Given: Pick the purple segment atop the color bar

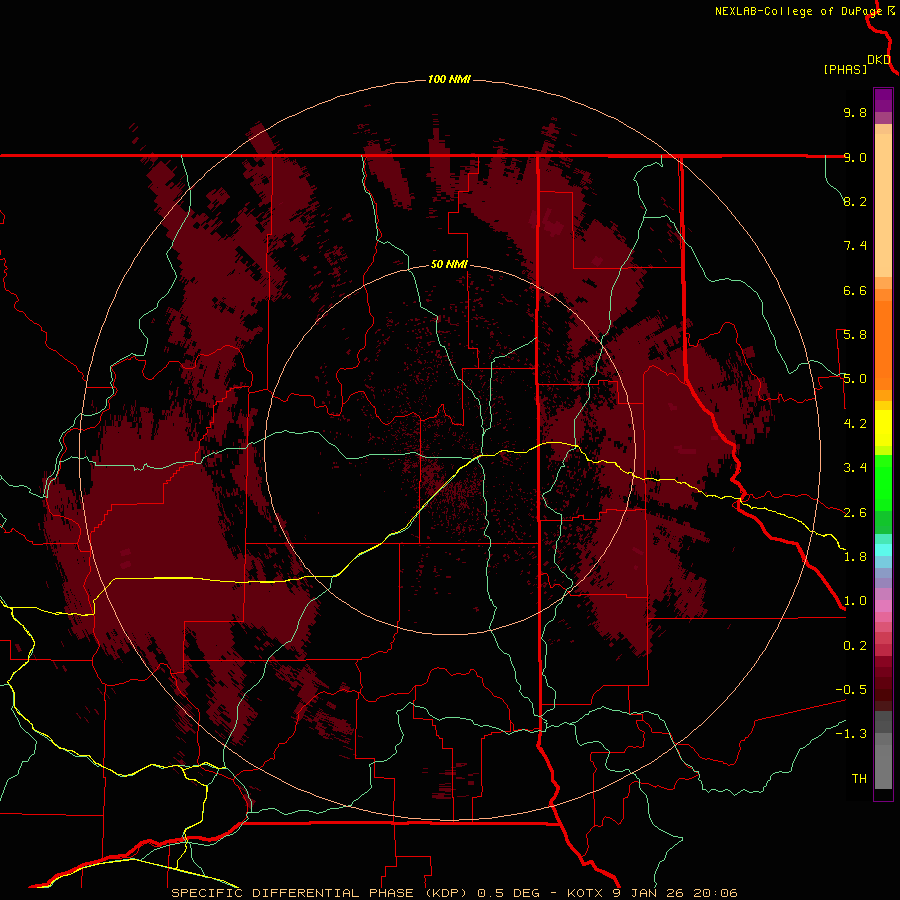Looking at the screenshot, I should coord(883,100).
